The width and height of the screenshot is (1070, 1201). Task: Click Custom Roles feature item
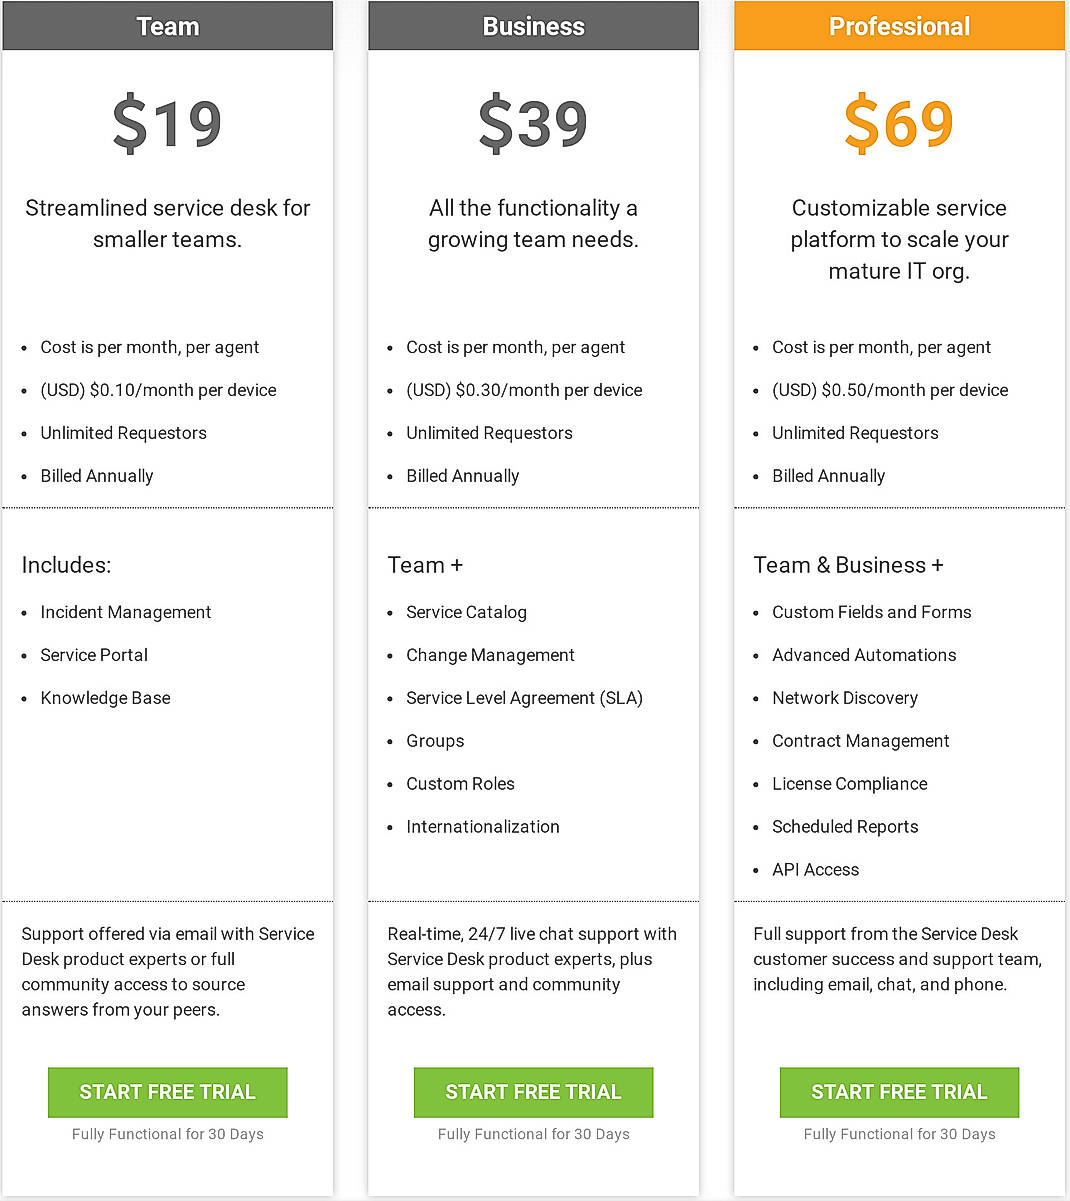(460, 784)
